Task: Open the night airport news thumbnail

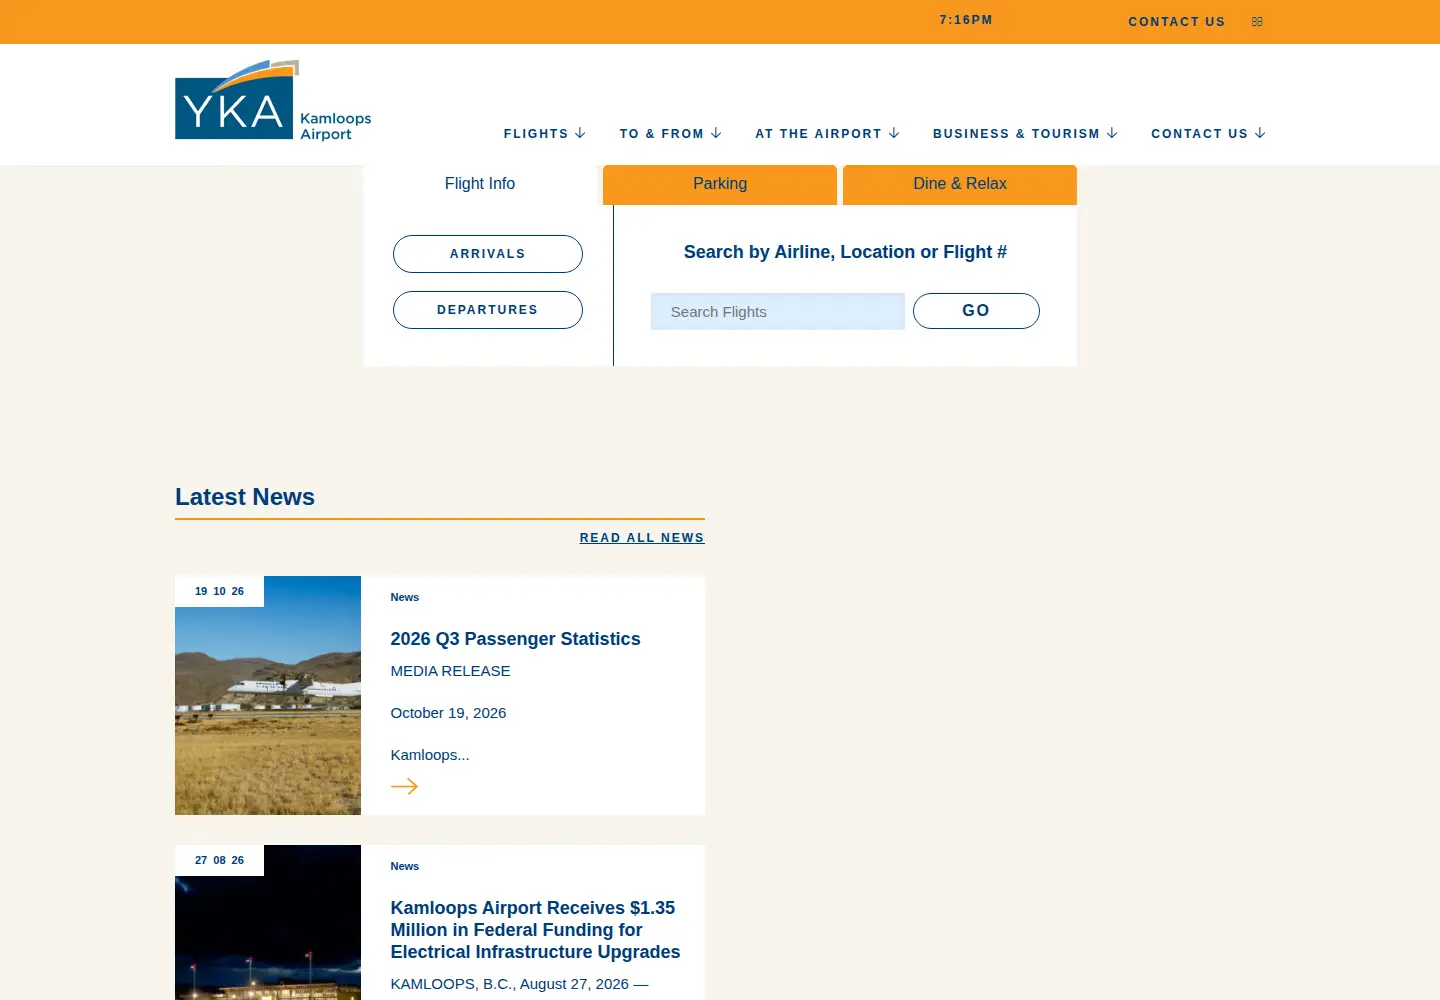Action: pos(268,922)
